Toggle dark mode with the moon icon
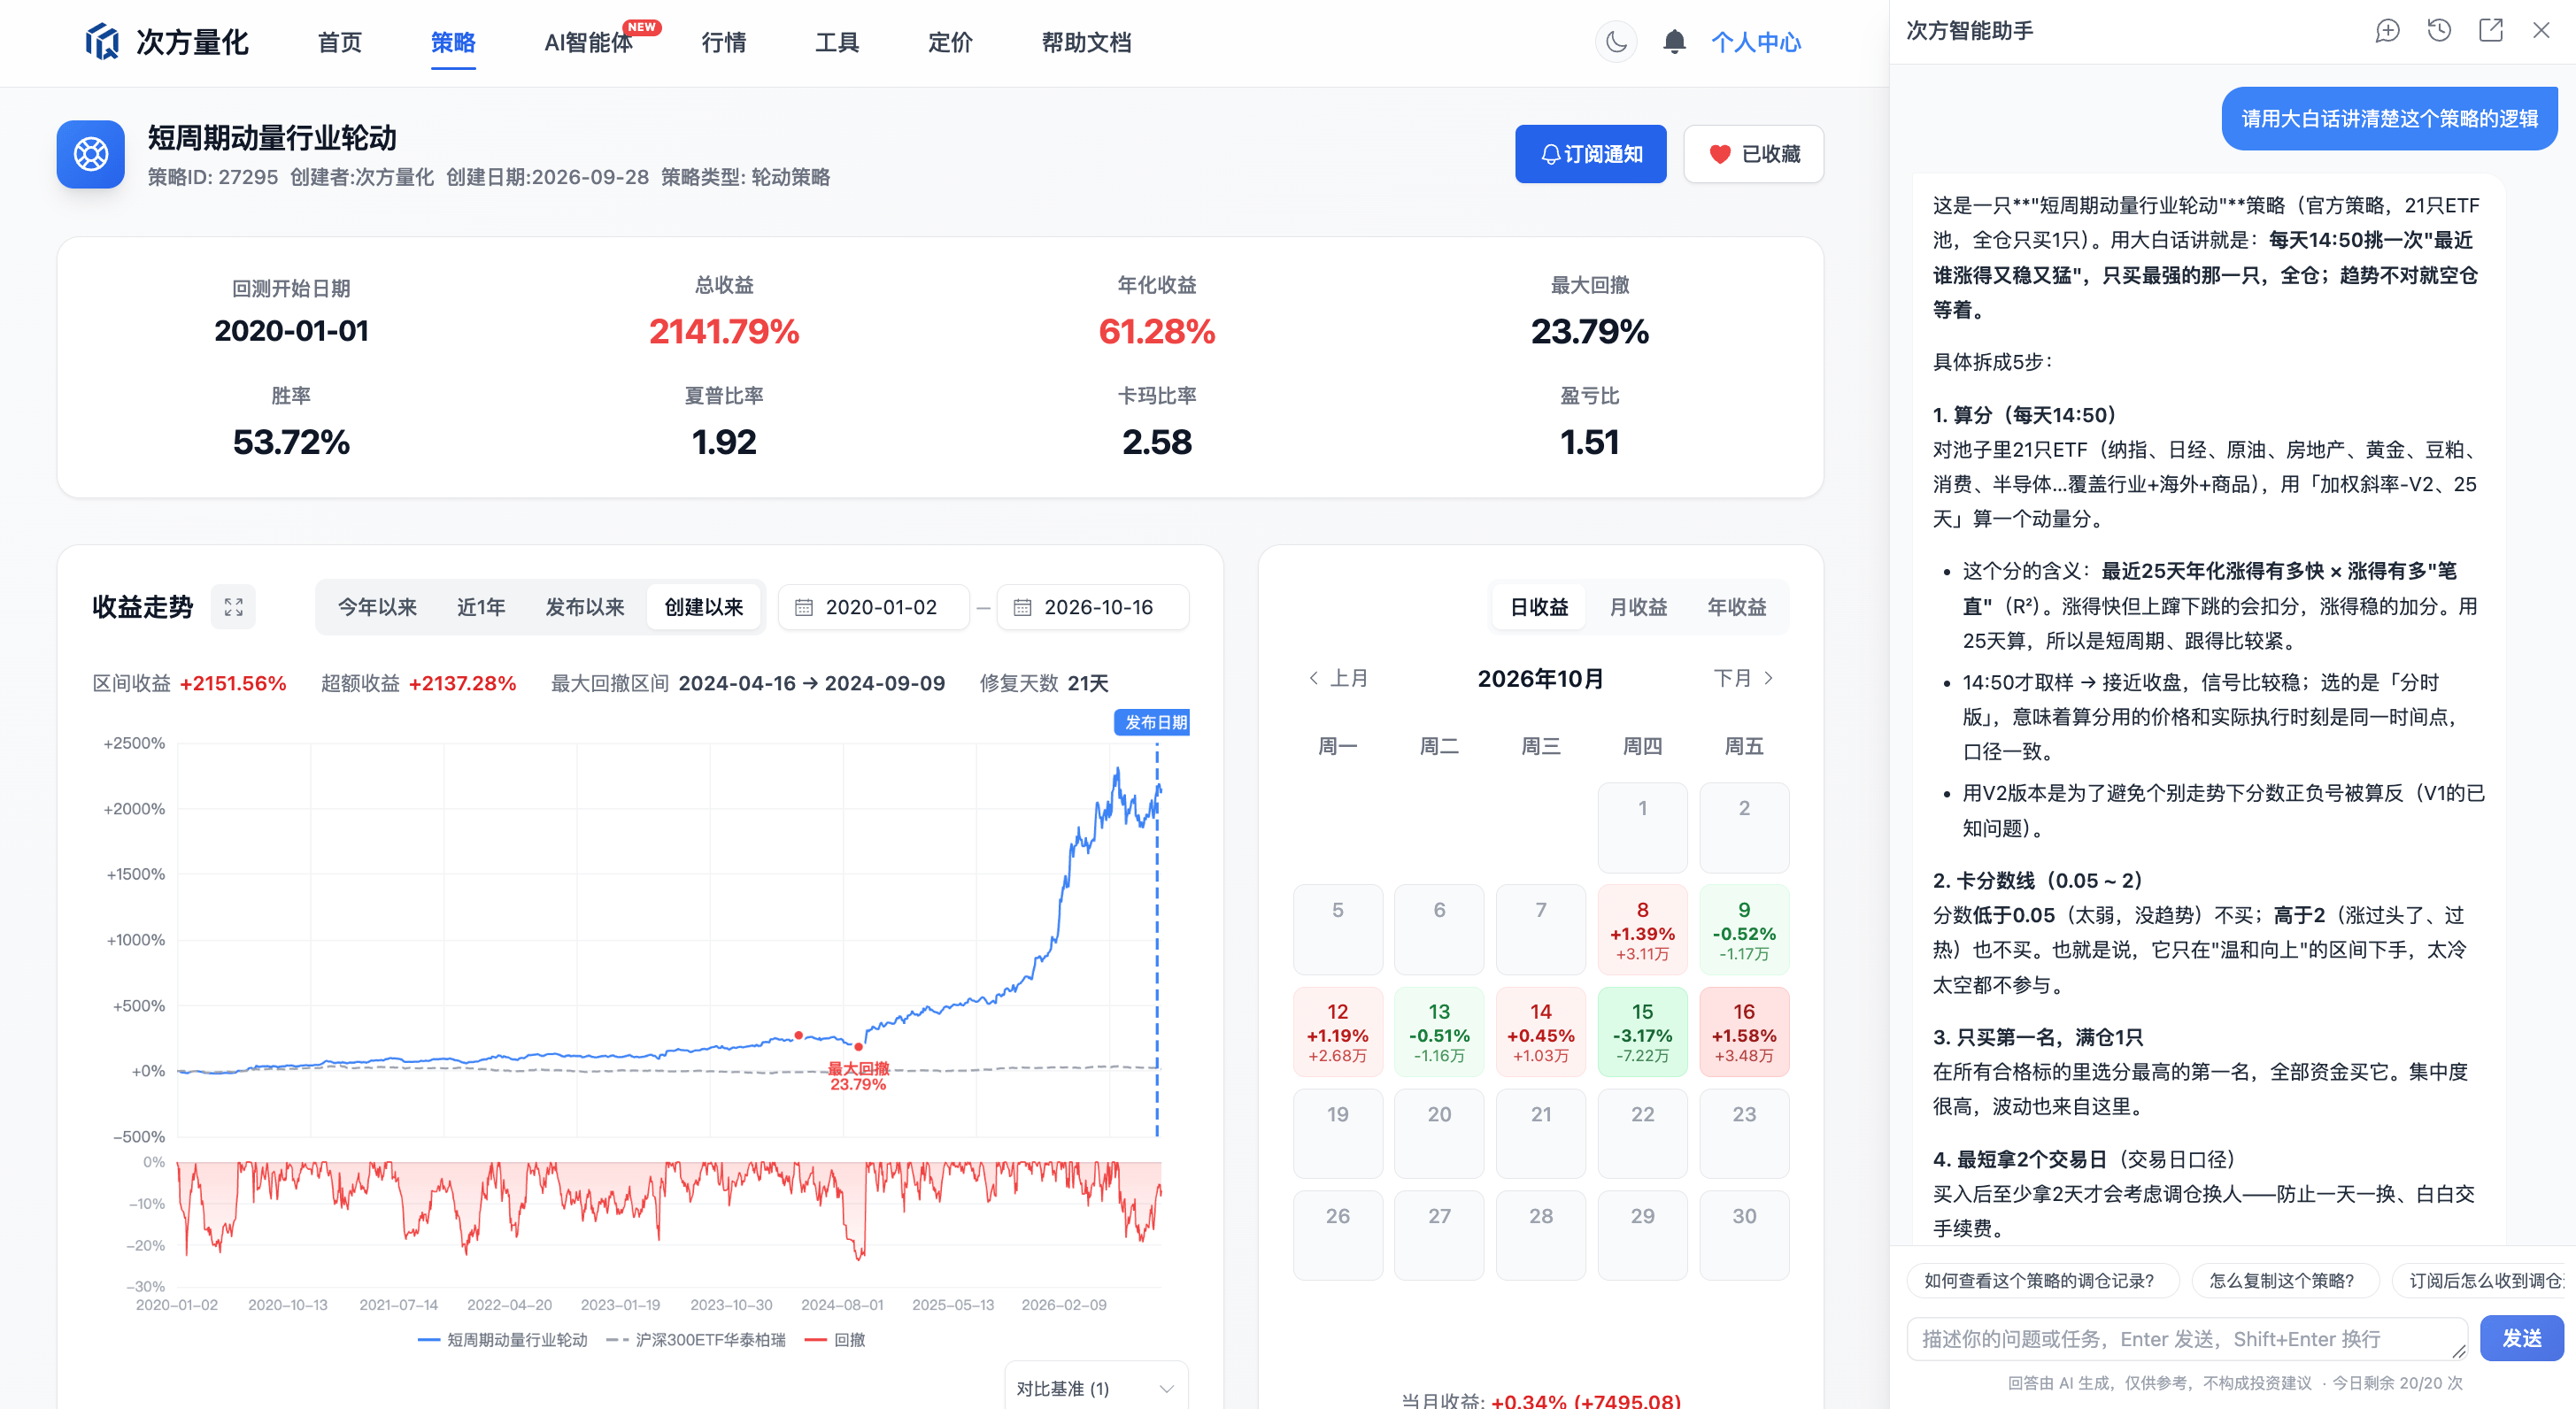Image resolution: width=2576 pixels, height=1409 pixels. 1616,42
